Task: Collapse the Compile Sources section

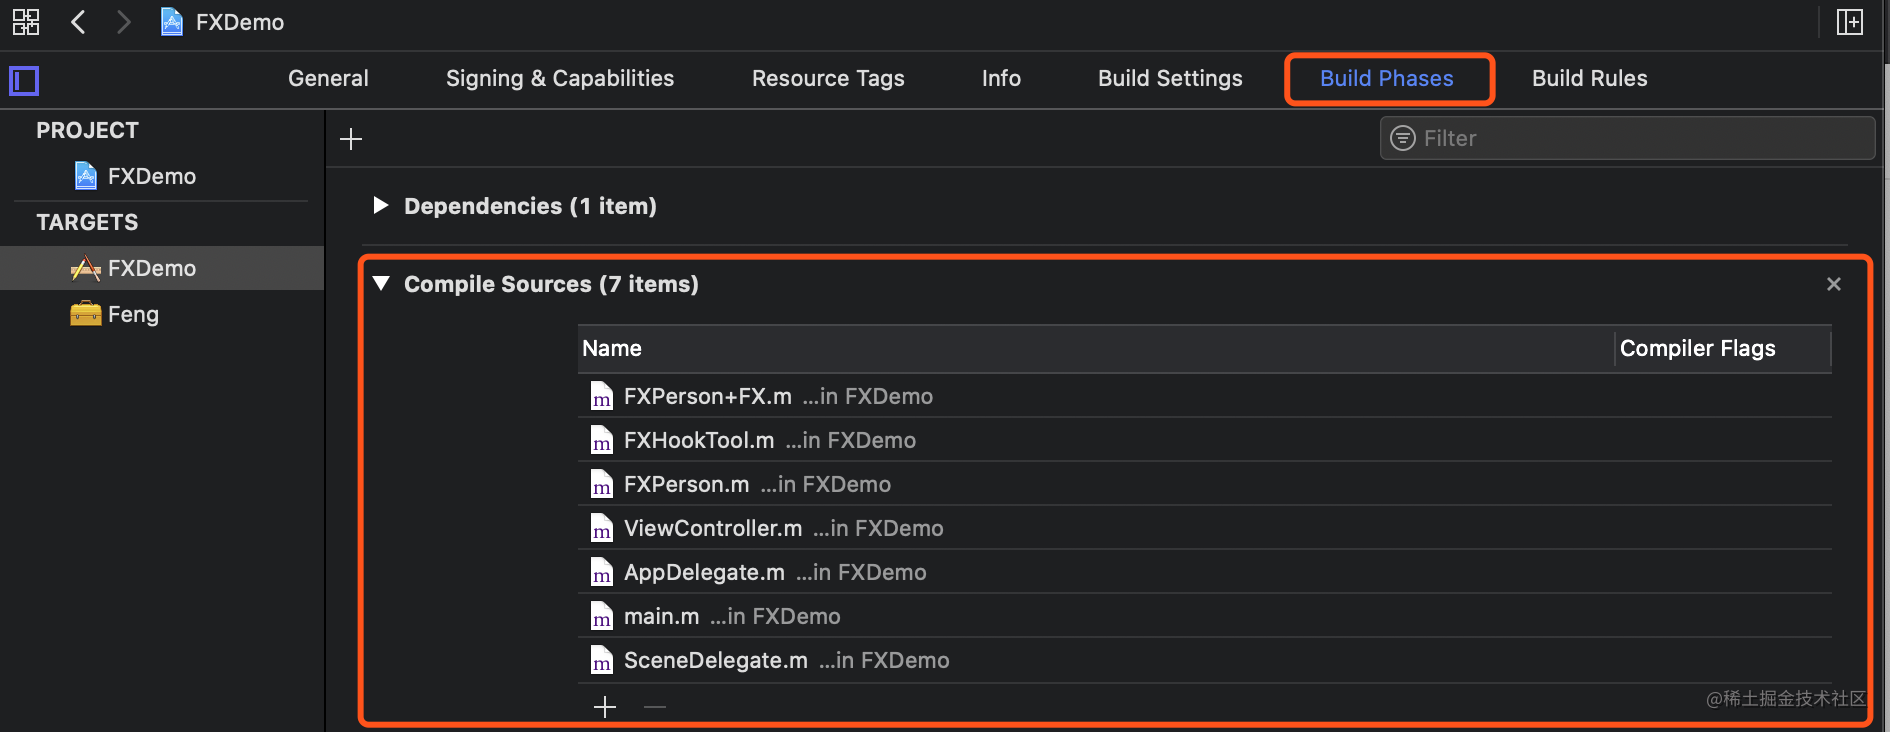Action: pyautogui.click(x=380, y=283)
